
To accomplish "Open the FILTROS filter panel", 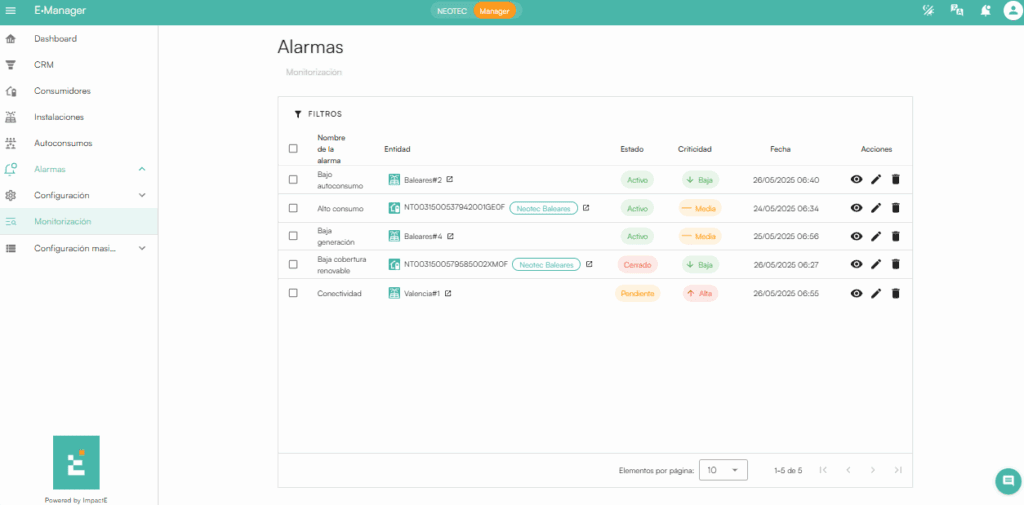I will tap(318, 114).
